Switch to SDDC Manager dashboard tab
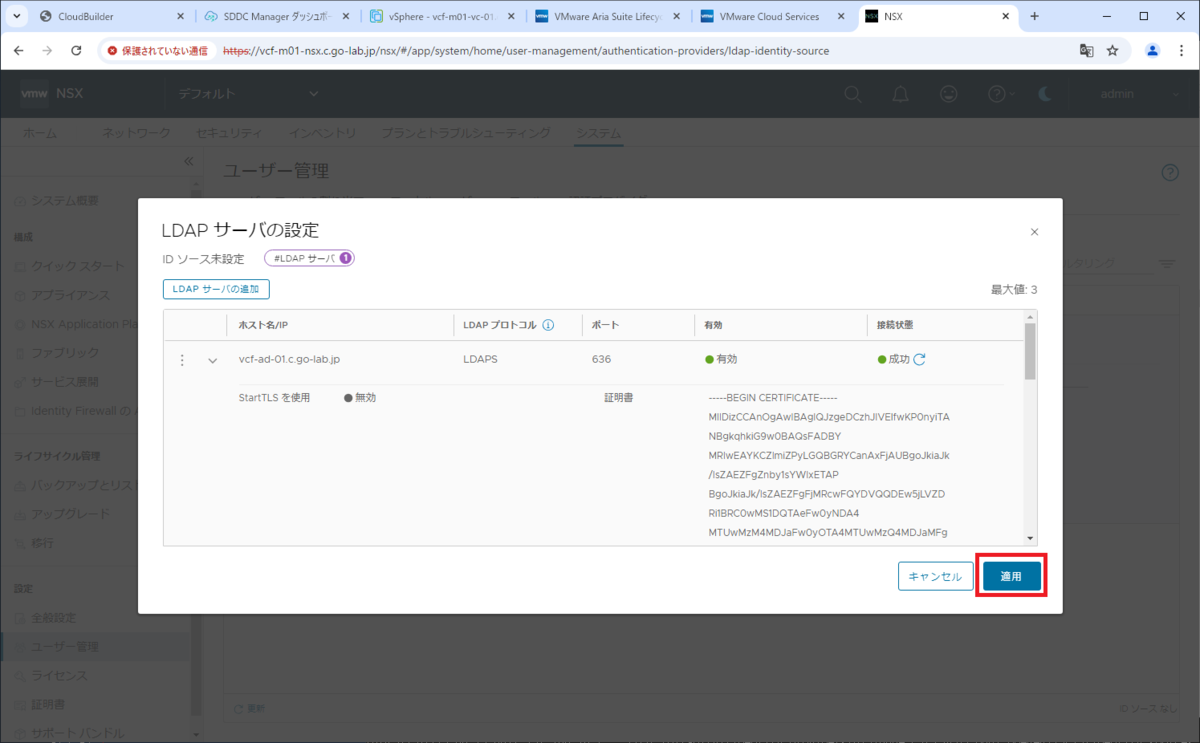The height and width of the screenshot is (743, 1200). coord(275,16)
